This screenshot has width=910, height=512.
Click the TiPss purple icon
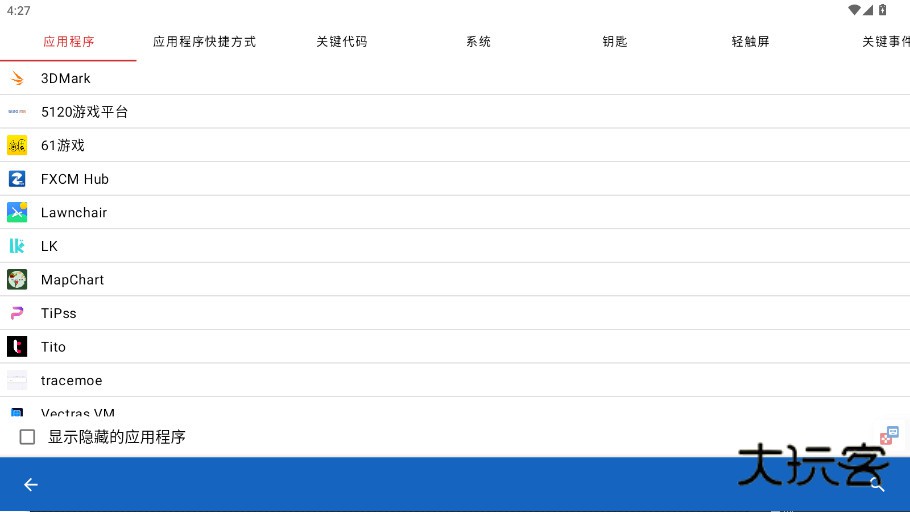tap(17, 313)
